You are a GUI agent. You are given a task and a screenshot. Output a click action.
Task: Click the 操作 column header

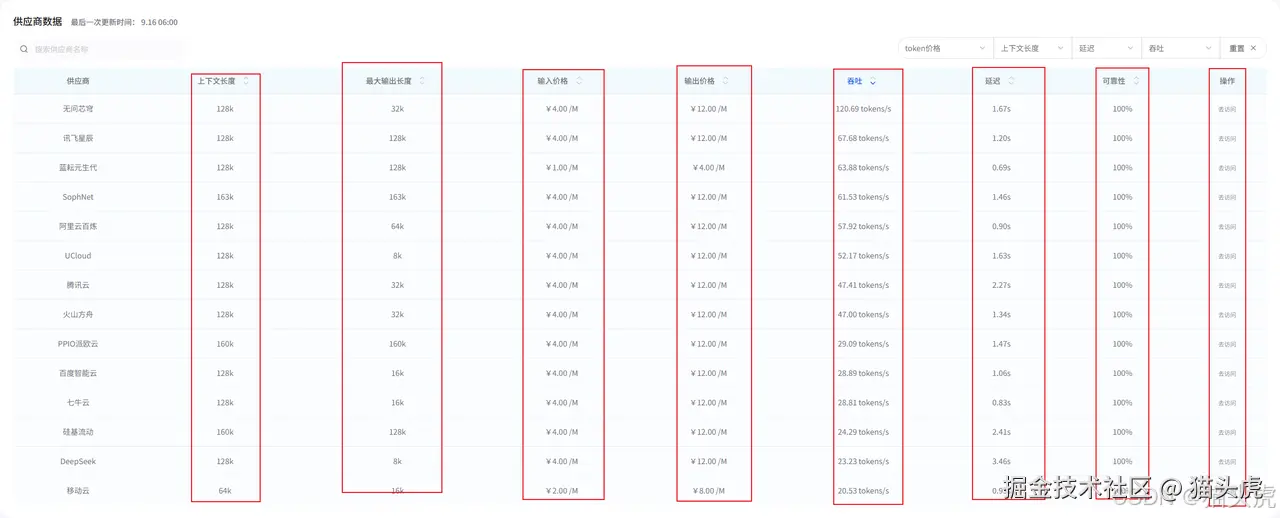click(1227, 81)
